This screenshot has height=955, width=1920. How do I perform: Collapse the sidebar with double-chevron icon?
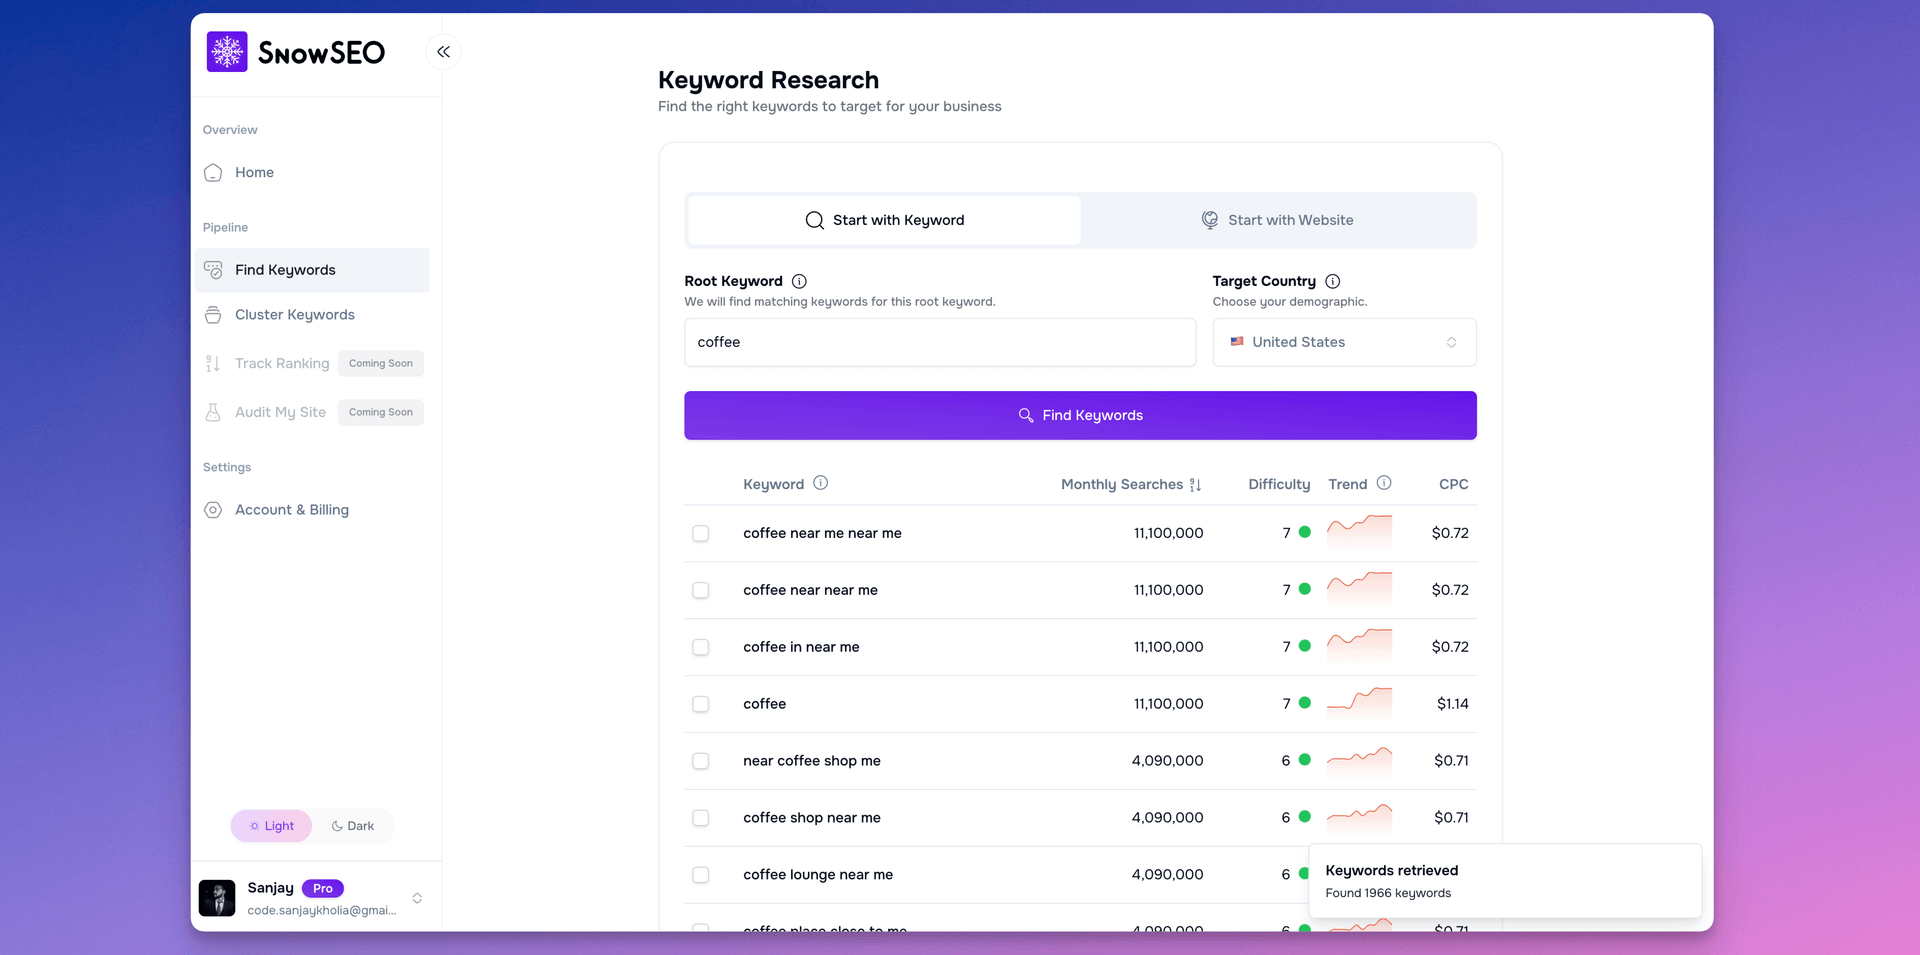(x=443, y=52)
